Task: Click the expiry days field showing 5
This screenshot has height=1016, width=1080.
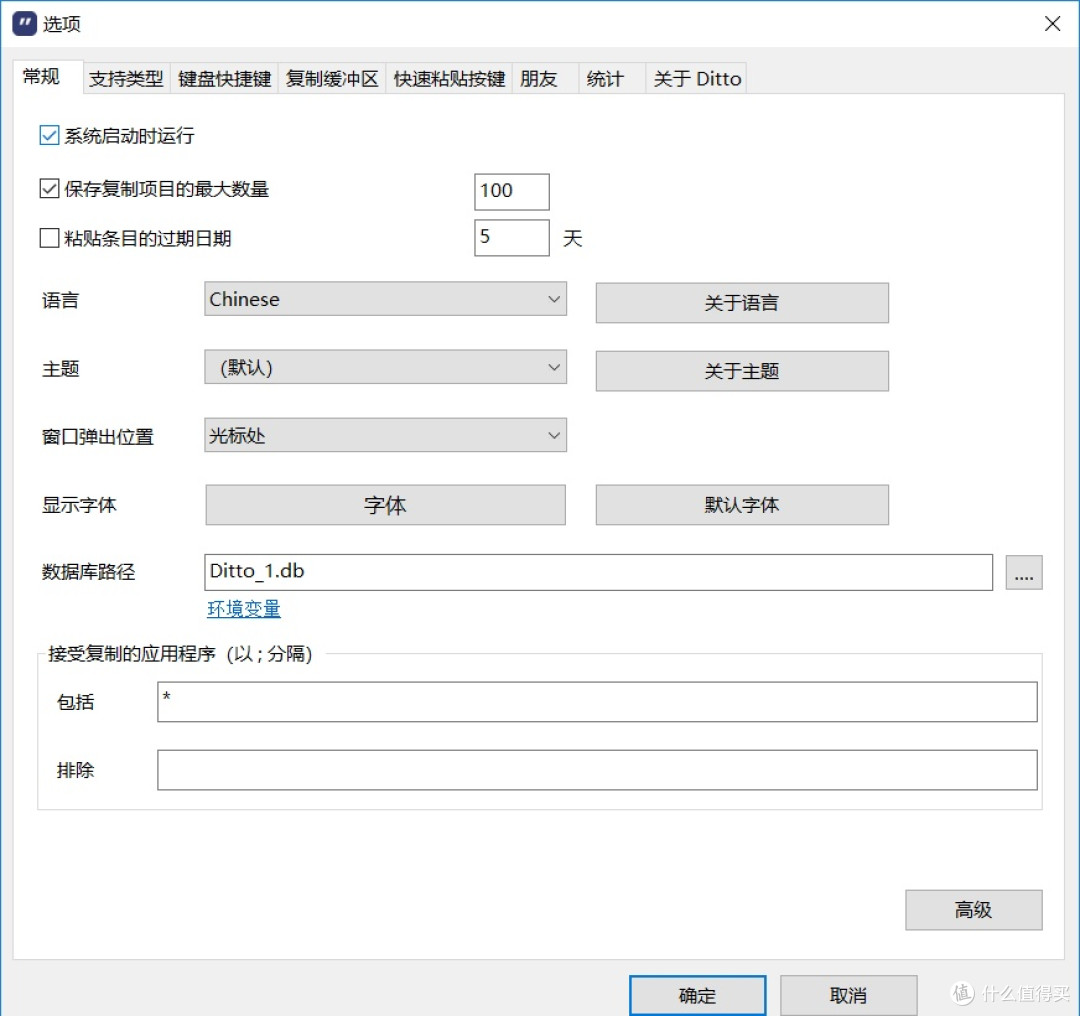Action: [512, 238]
